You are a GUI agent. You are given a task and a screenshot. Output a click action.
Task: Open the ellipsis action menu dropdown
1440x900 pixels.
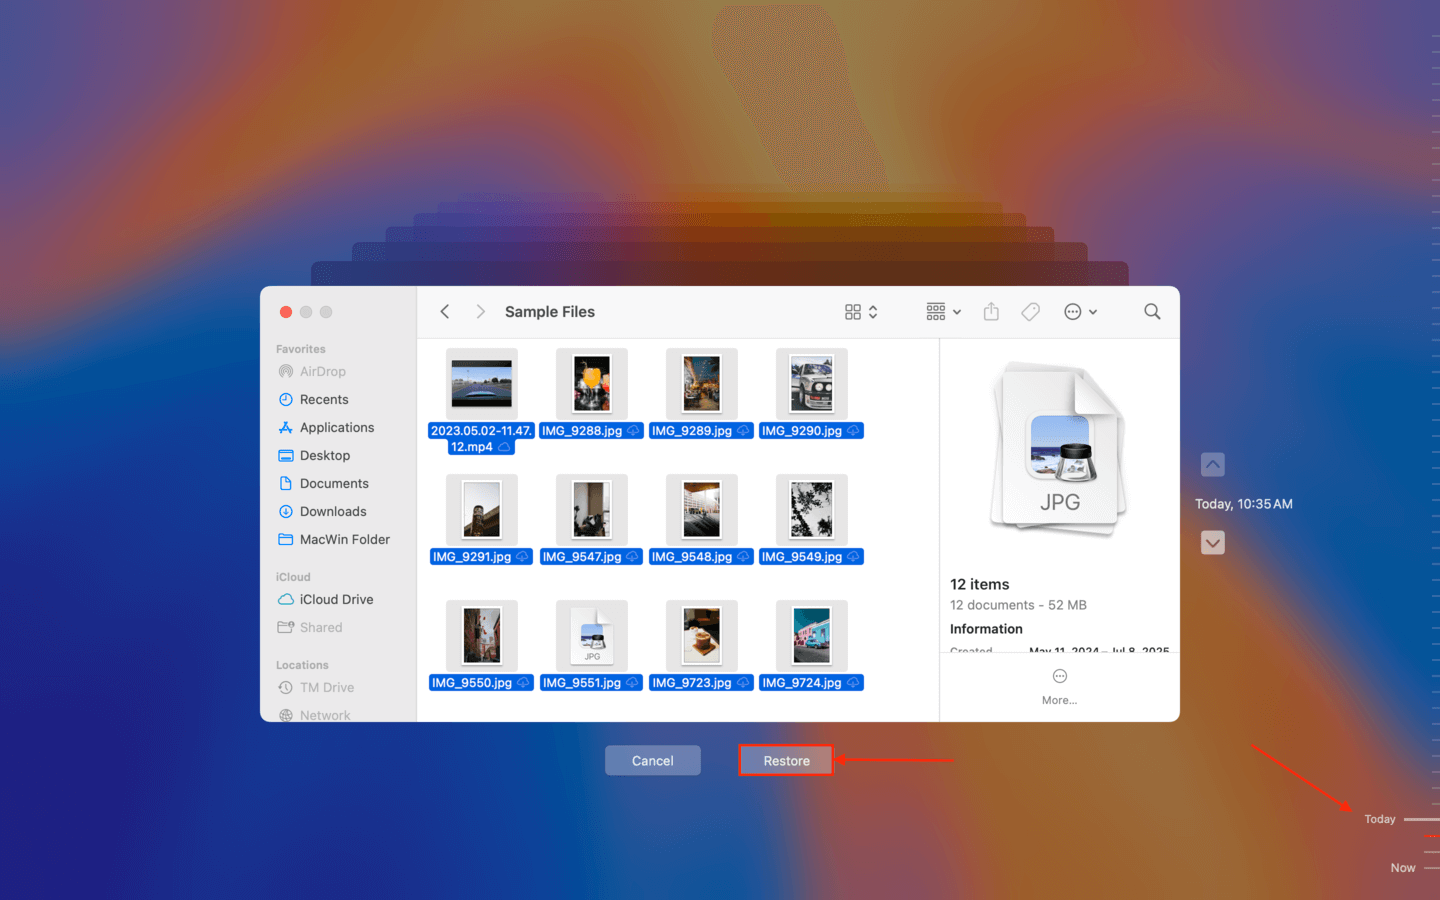click(x=1080, y=312)
